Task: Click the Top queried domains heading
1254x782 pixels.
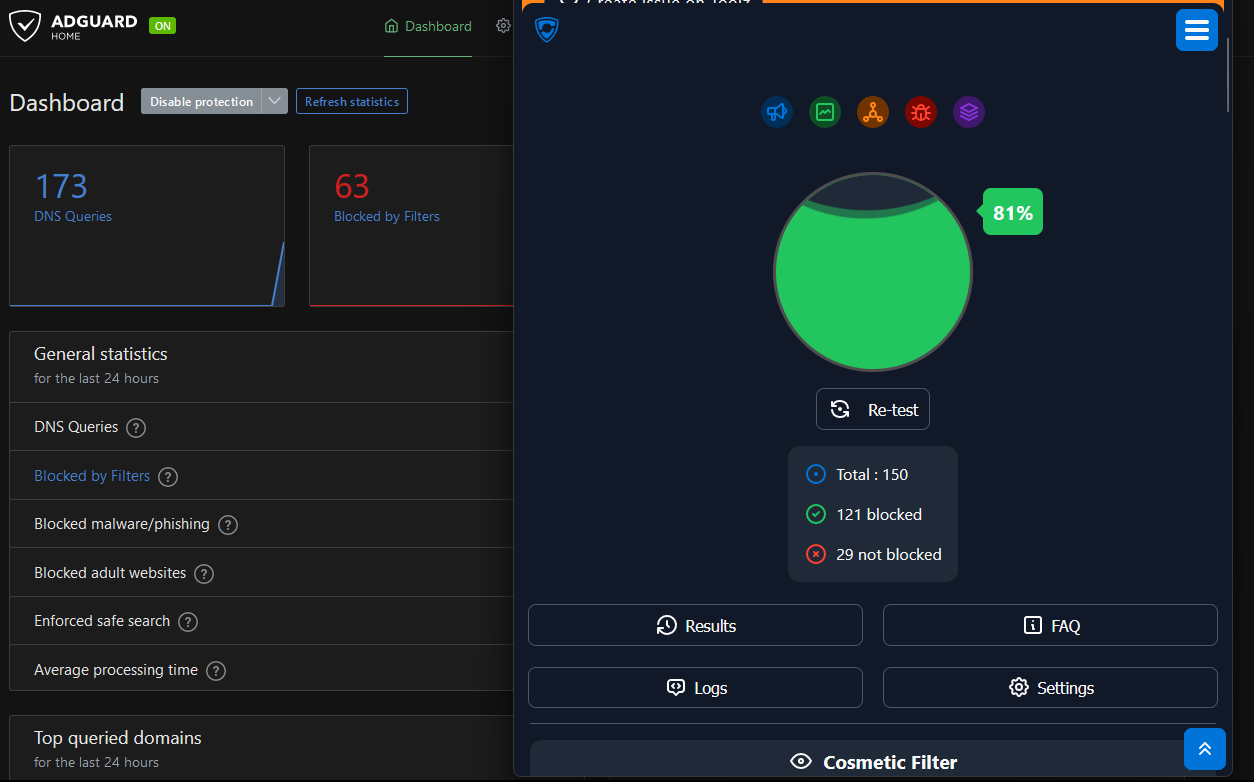Action: click(x=118, y=738)
